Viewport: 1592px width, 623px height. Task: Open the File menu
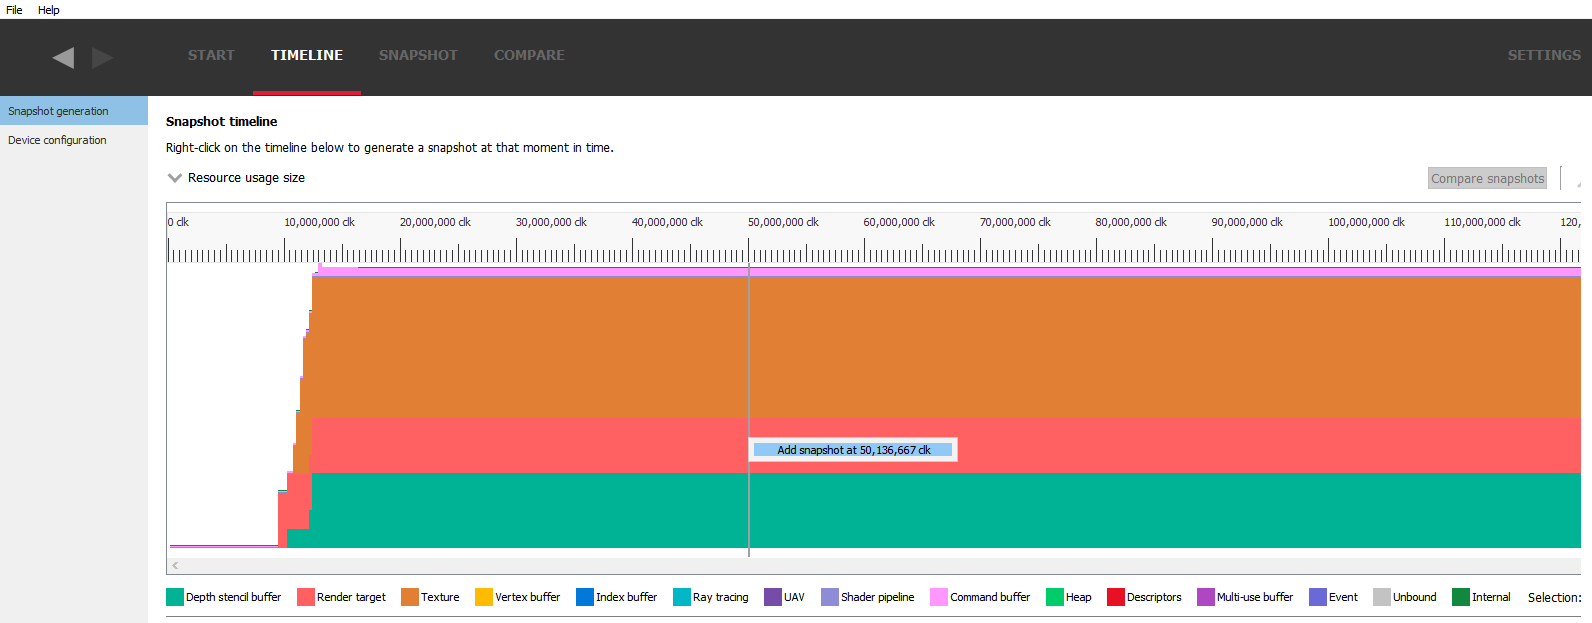pos(14,10)
